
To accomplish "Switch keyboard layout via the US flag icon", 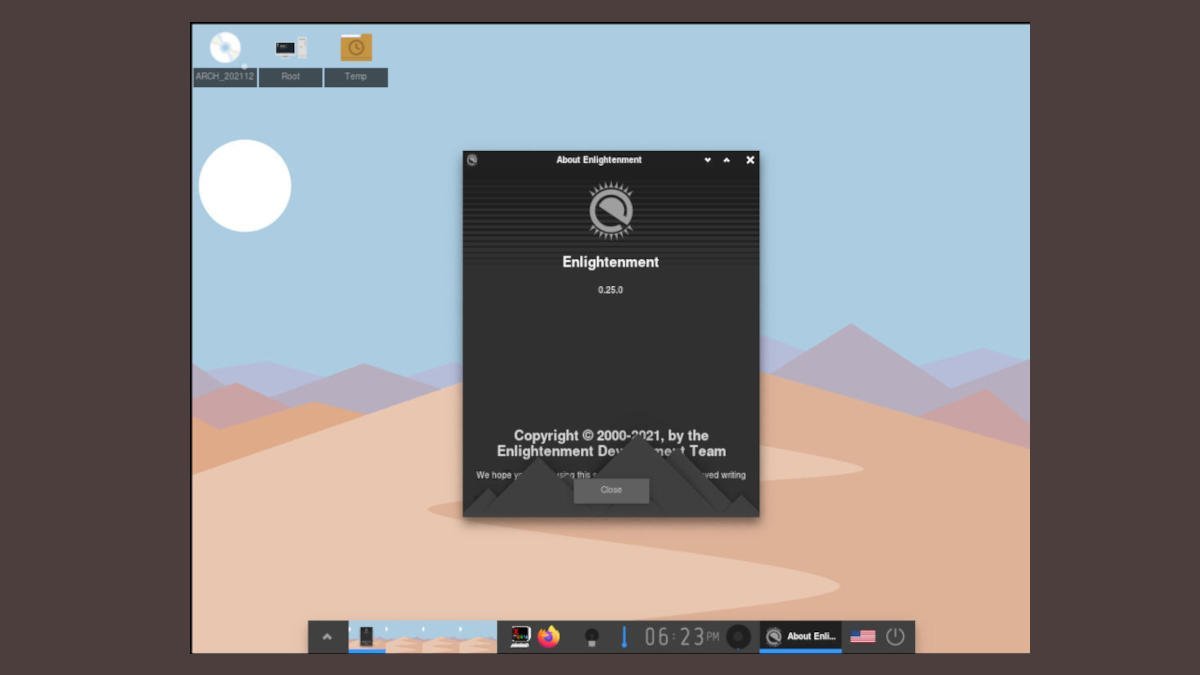I will [x=862, y=635].
